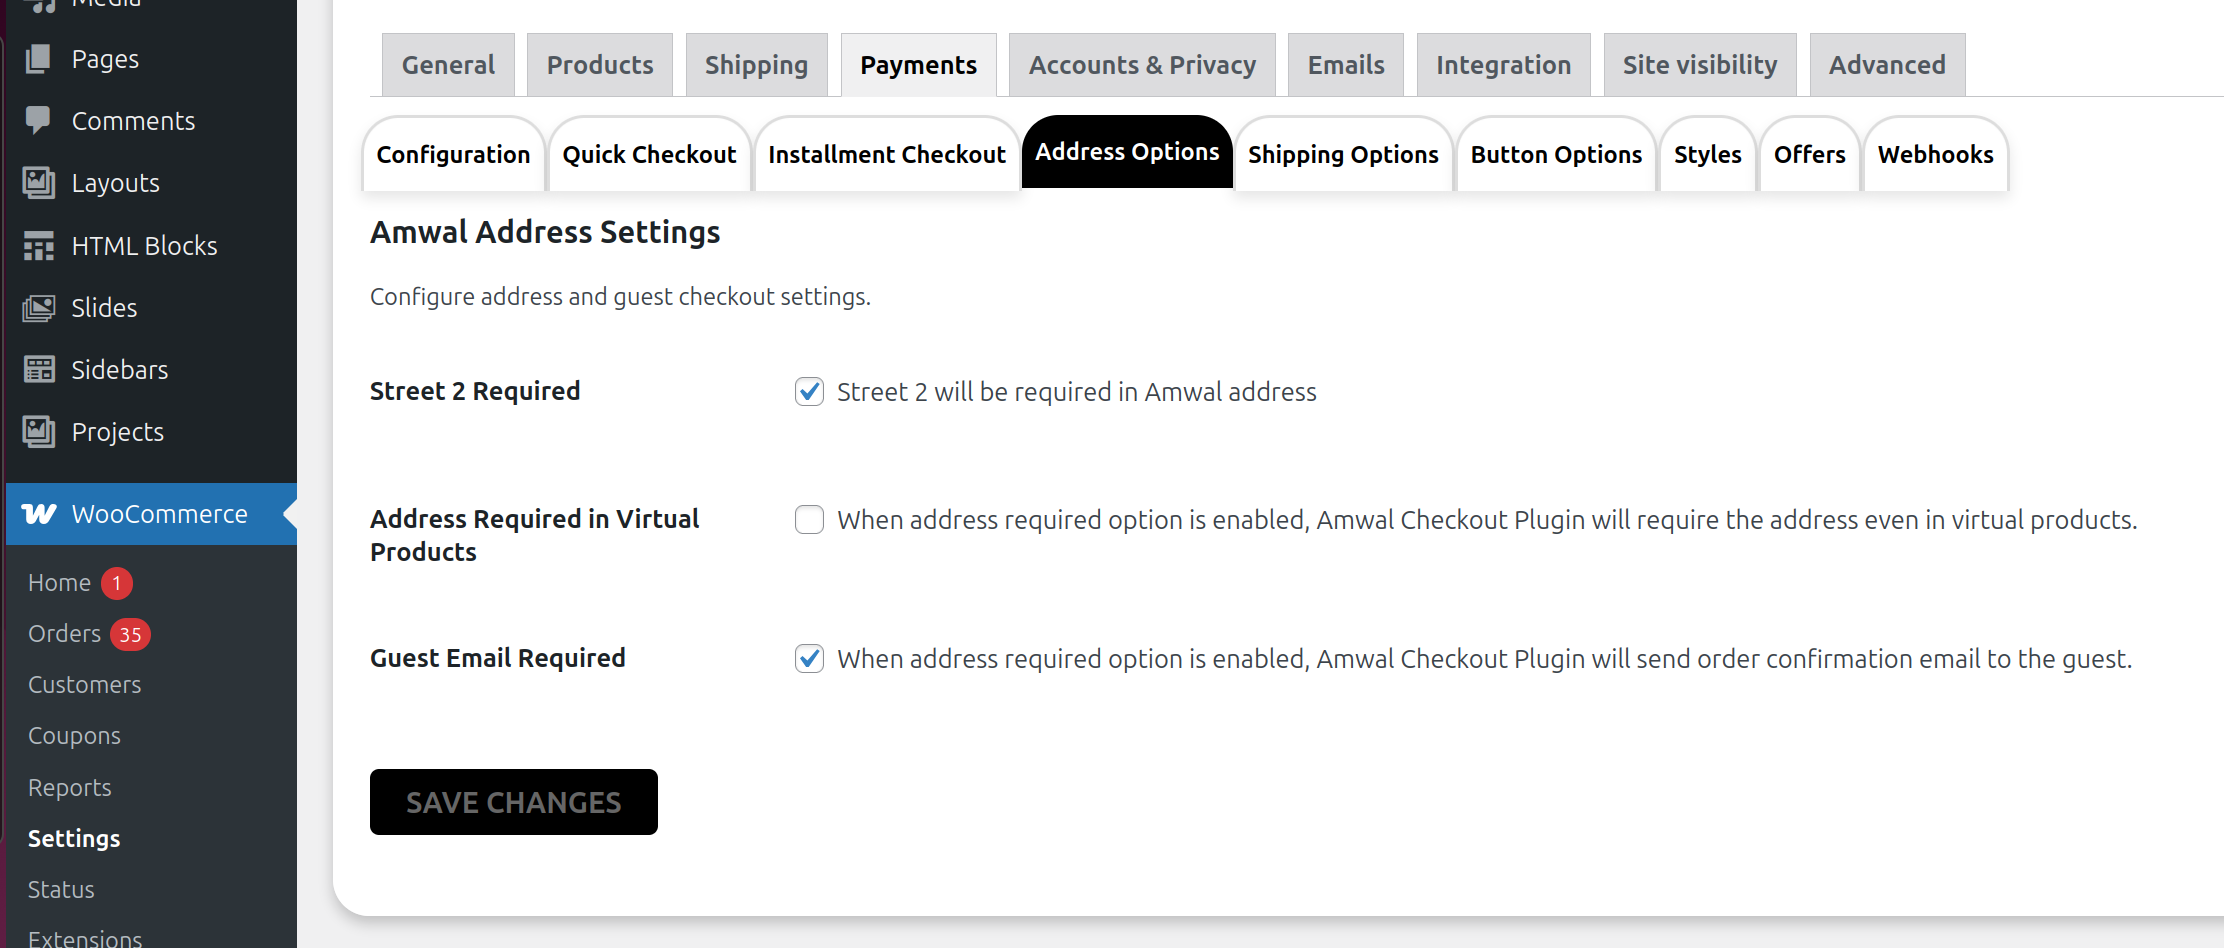The height and width of the screenshot is (948, 2224).
Task: Go to the Configuration sub-tab
Action: (453, 154)
